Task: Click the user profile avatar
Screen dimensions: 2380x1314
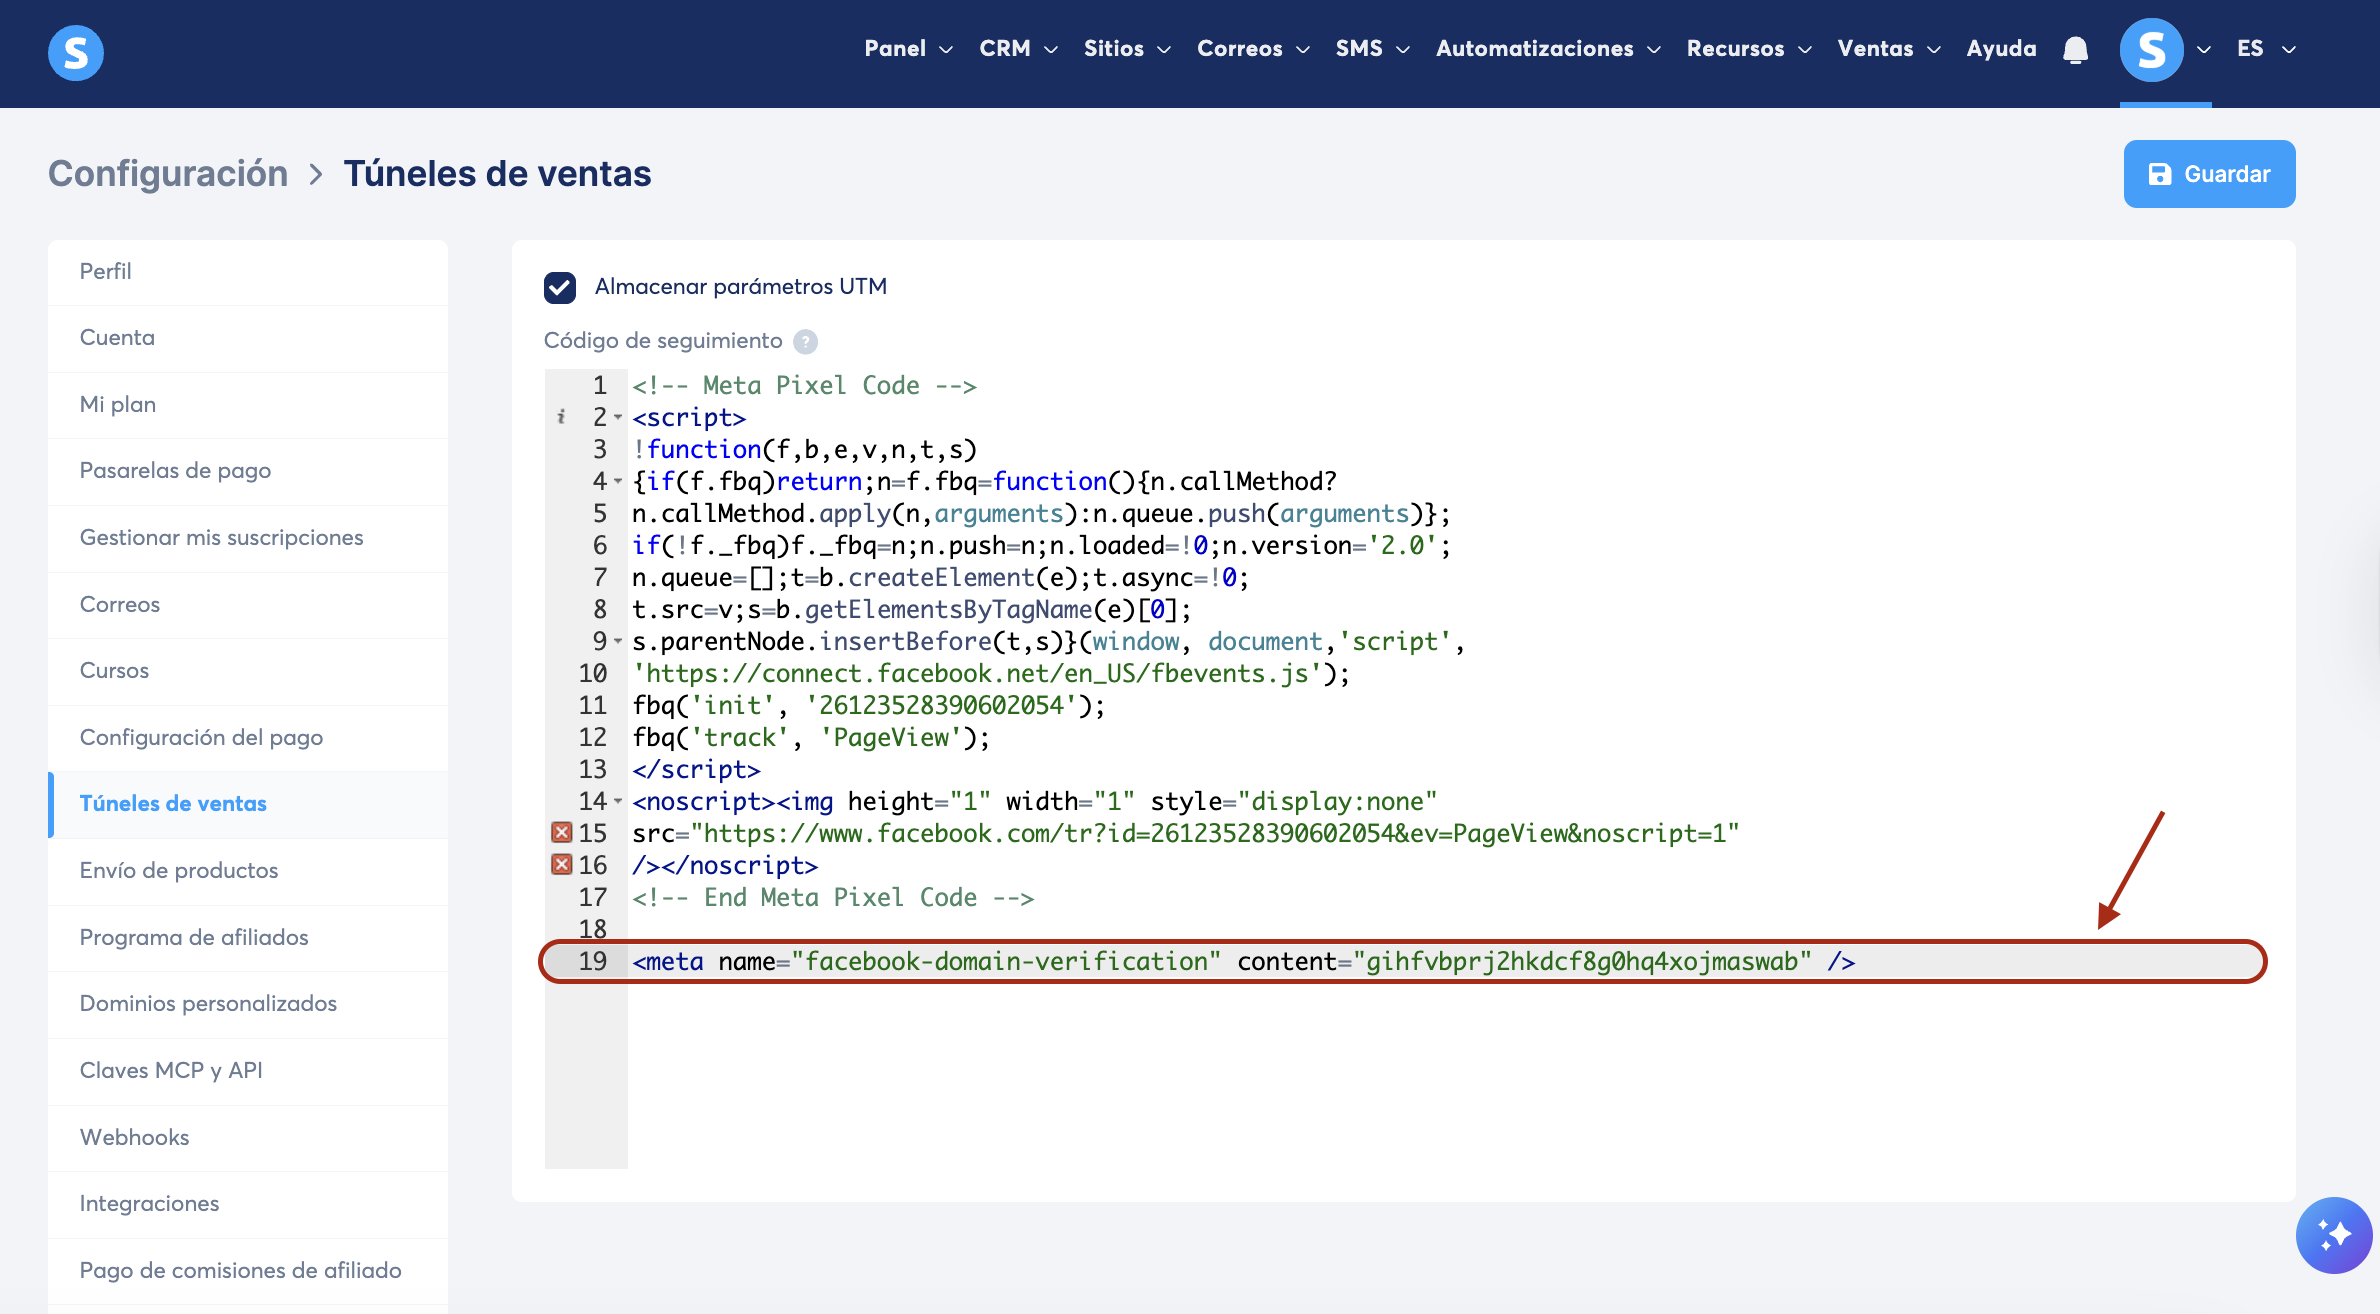Action: pyautogui.click(x=2151, y=50)
